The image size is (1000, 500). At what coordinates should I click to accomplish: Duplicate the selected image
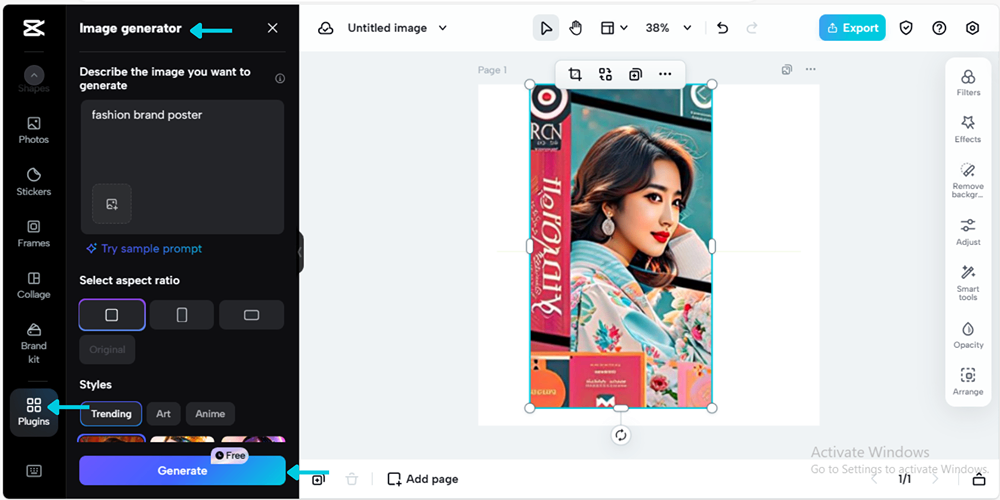tap(635, 74)
